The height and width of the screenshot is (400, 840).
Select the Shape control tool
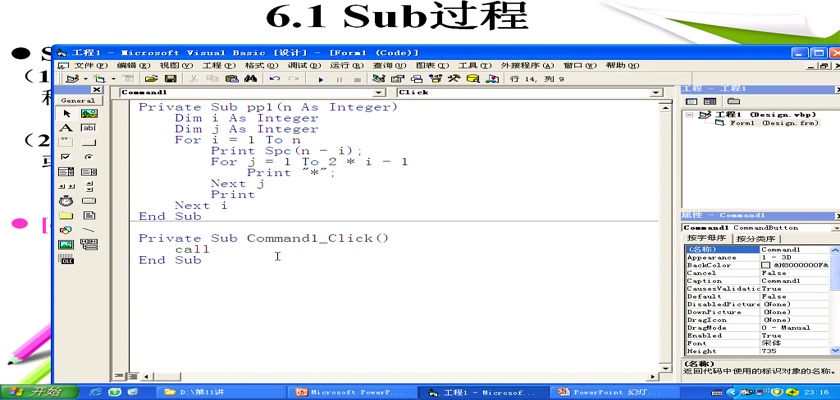66,230
